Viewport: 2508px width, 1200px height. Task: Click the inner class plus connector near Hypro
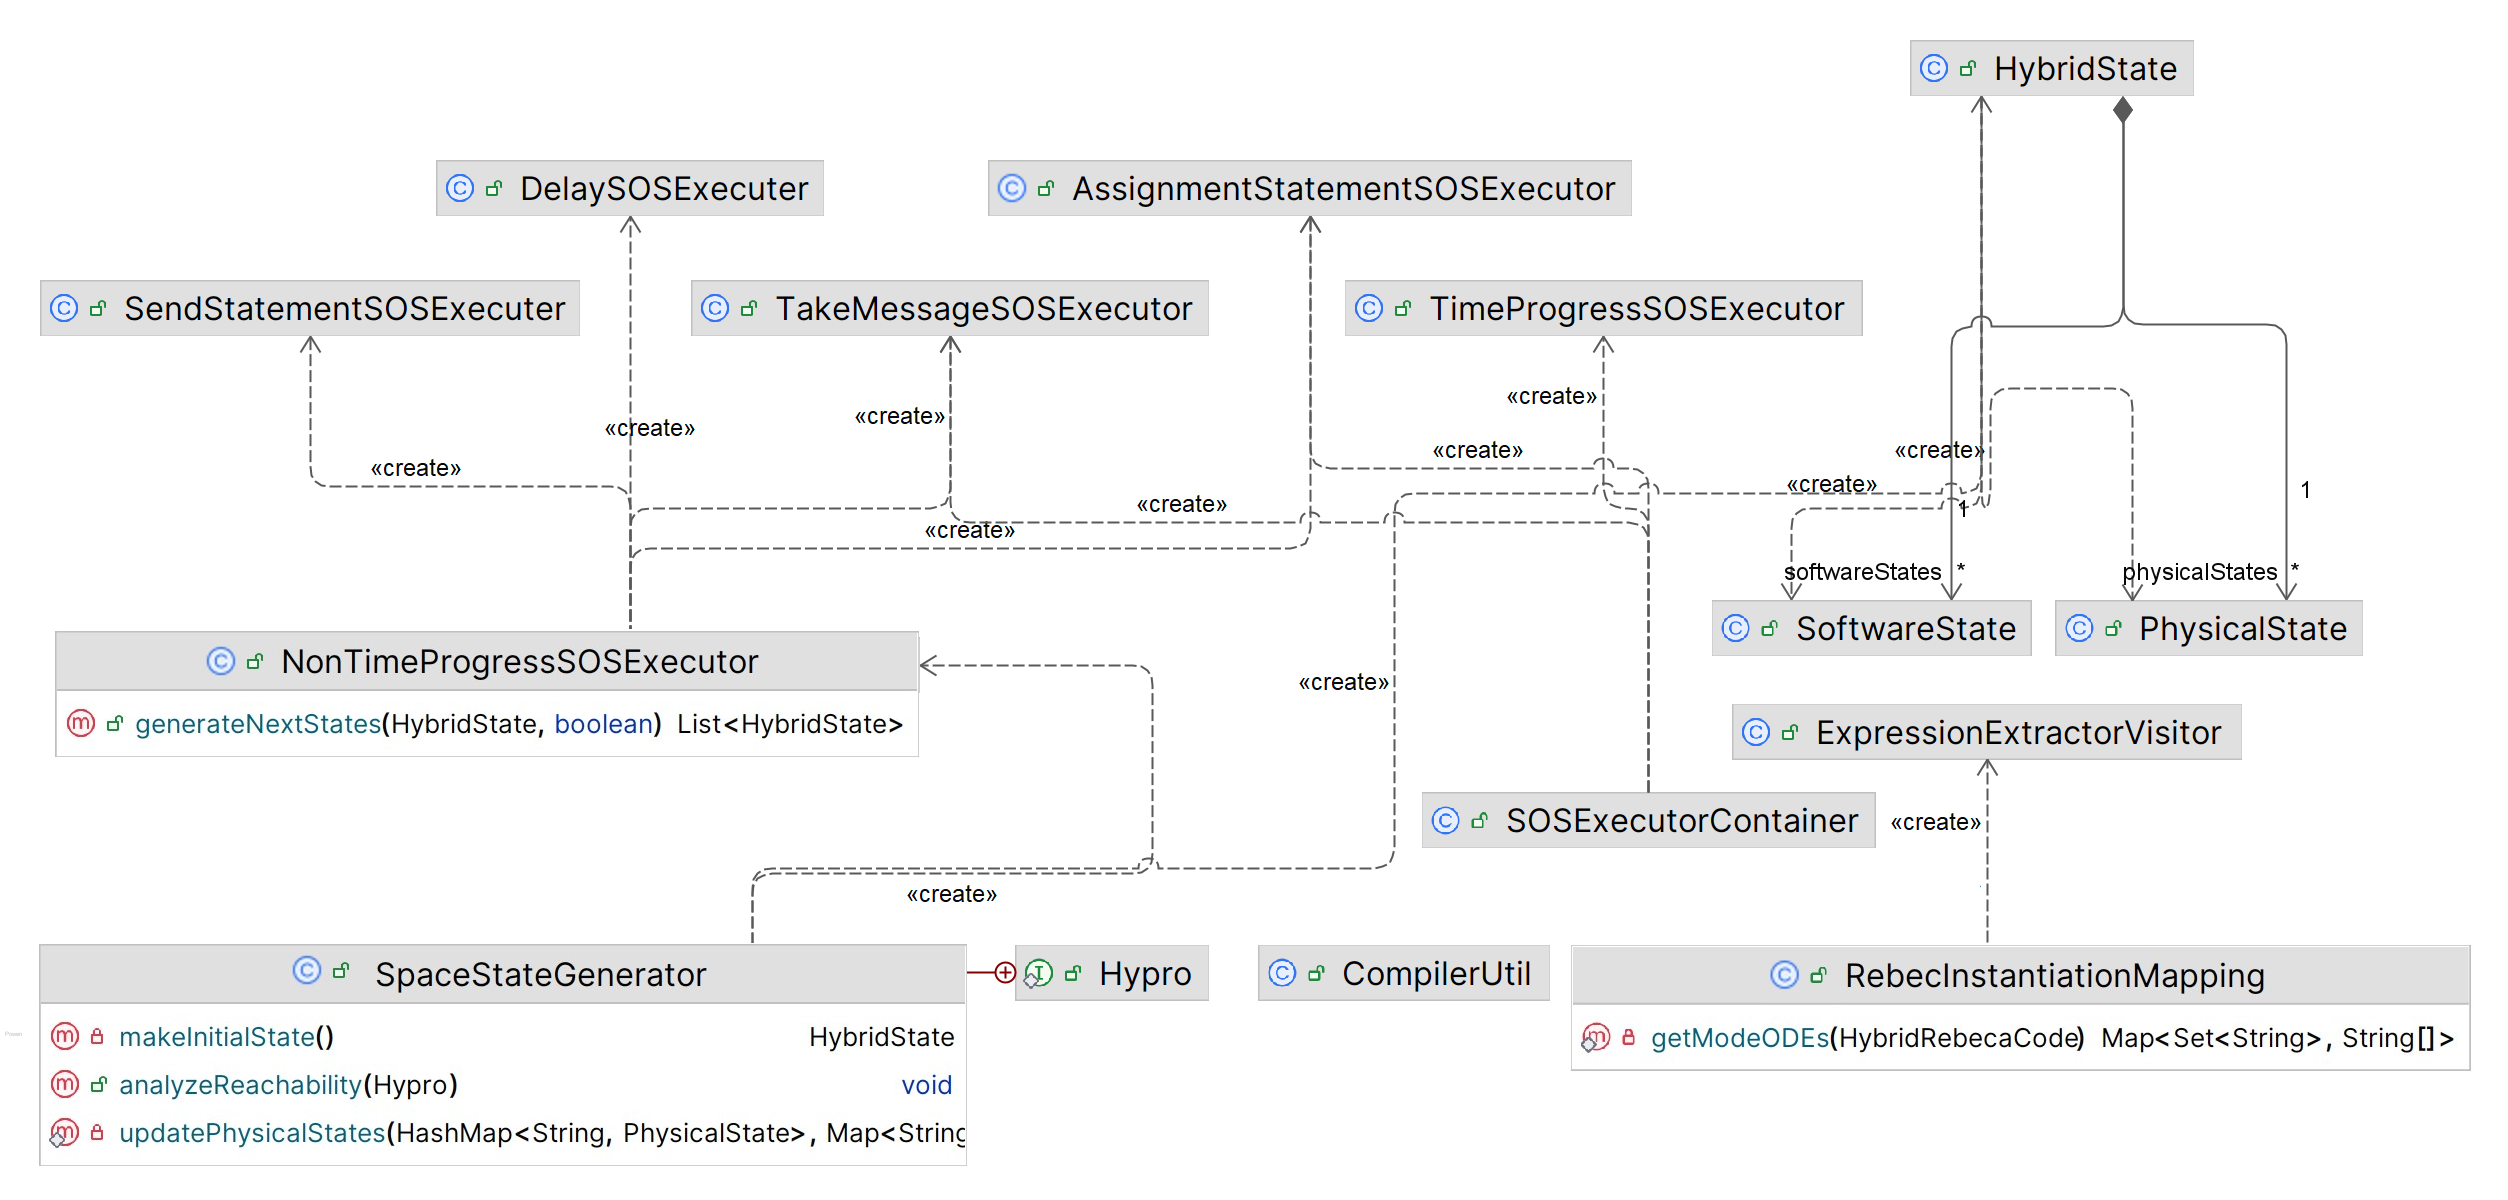1005,973
